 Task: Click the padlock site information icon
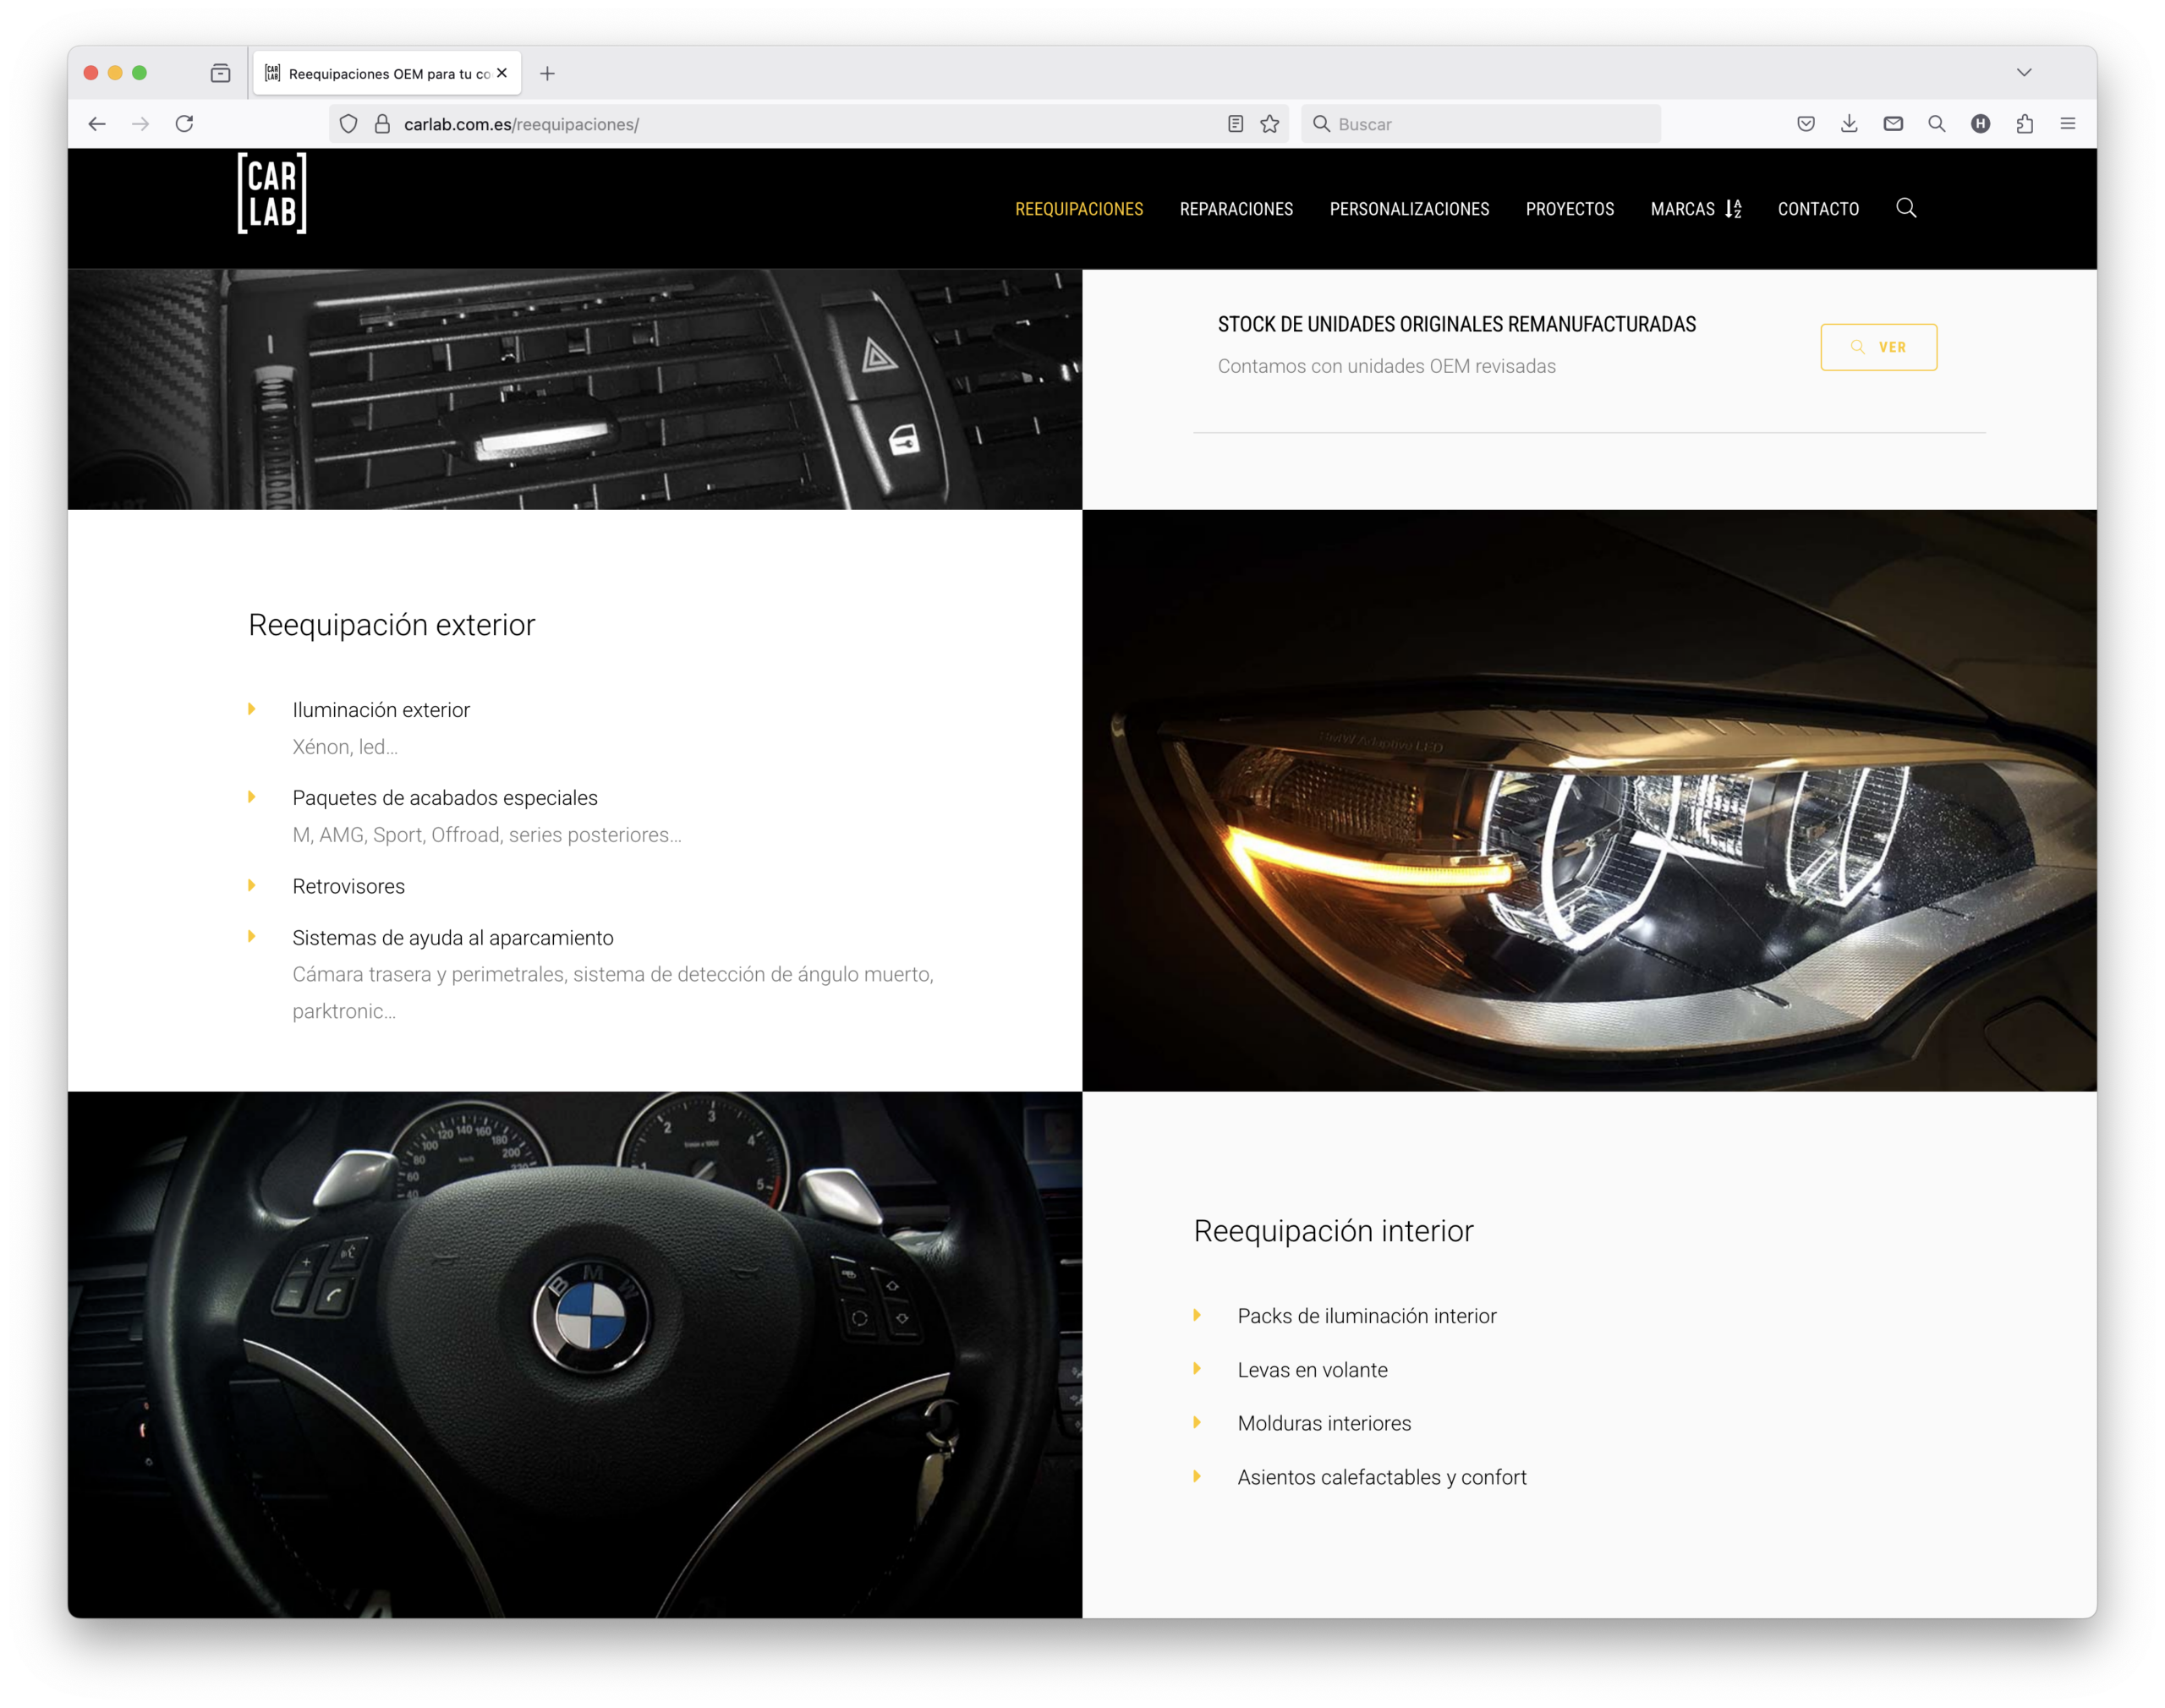pos(382,124)
